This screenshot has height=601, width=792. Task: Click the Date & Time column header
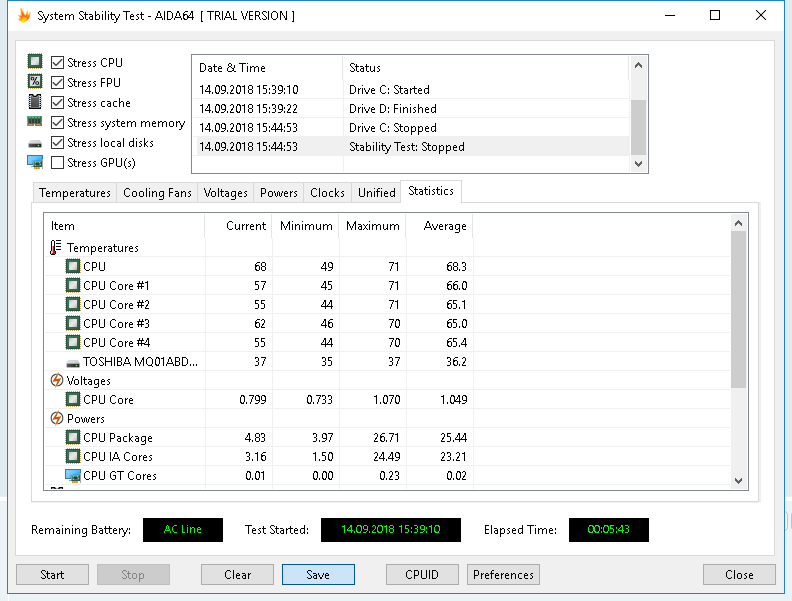(268, 68)
